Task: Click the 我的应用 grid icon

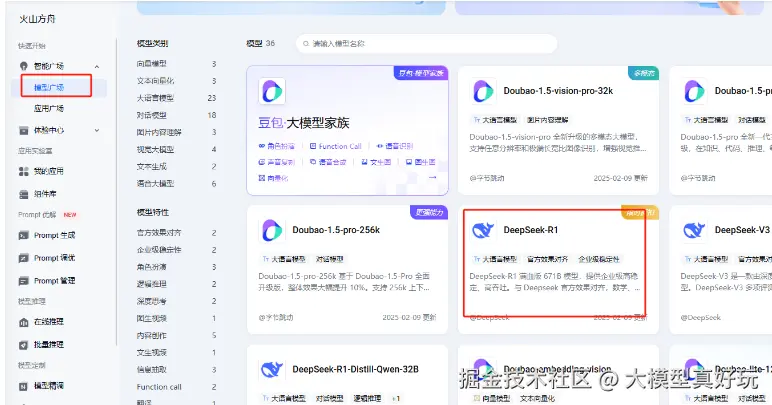Action: (23, 171)
